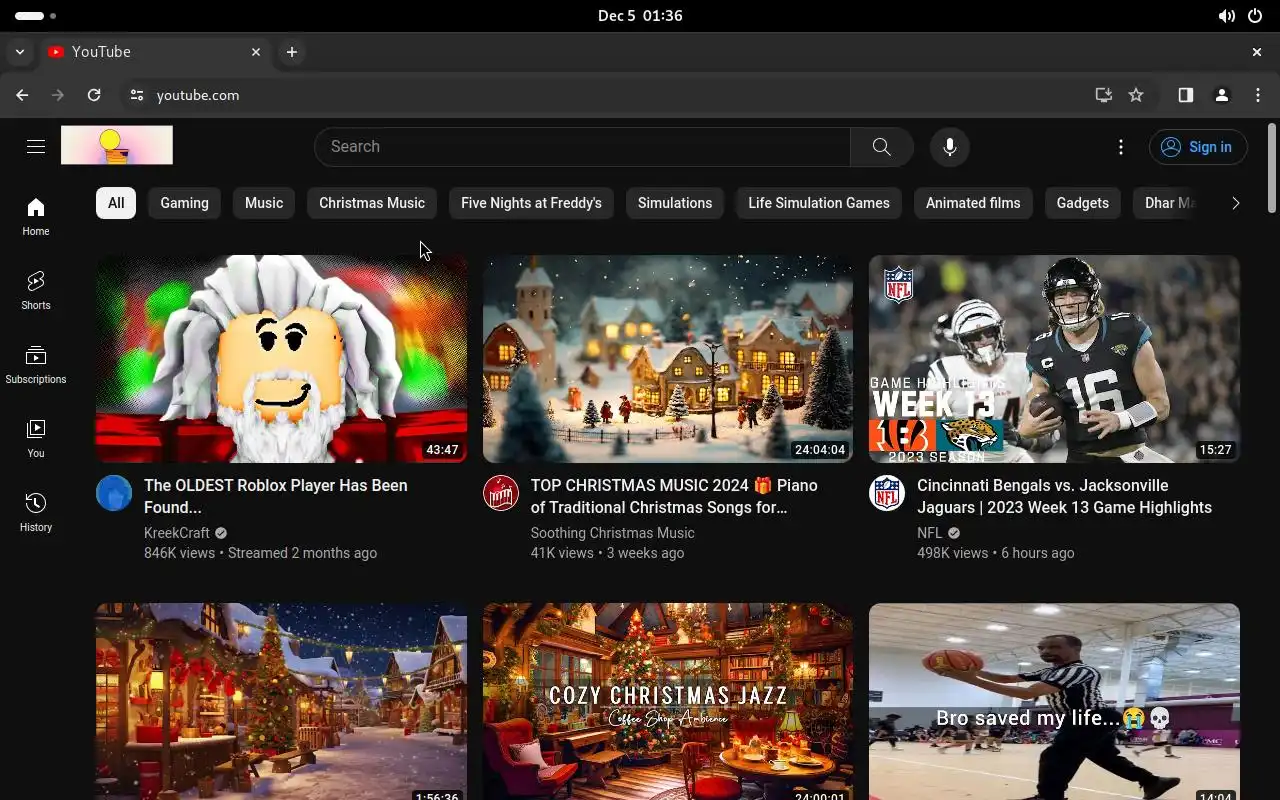This screenshot has width=1280, height=800.
Task: Open the clock Dec 5 01:36
Action: point(640,16)
